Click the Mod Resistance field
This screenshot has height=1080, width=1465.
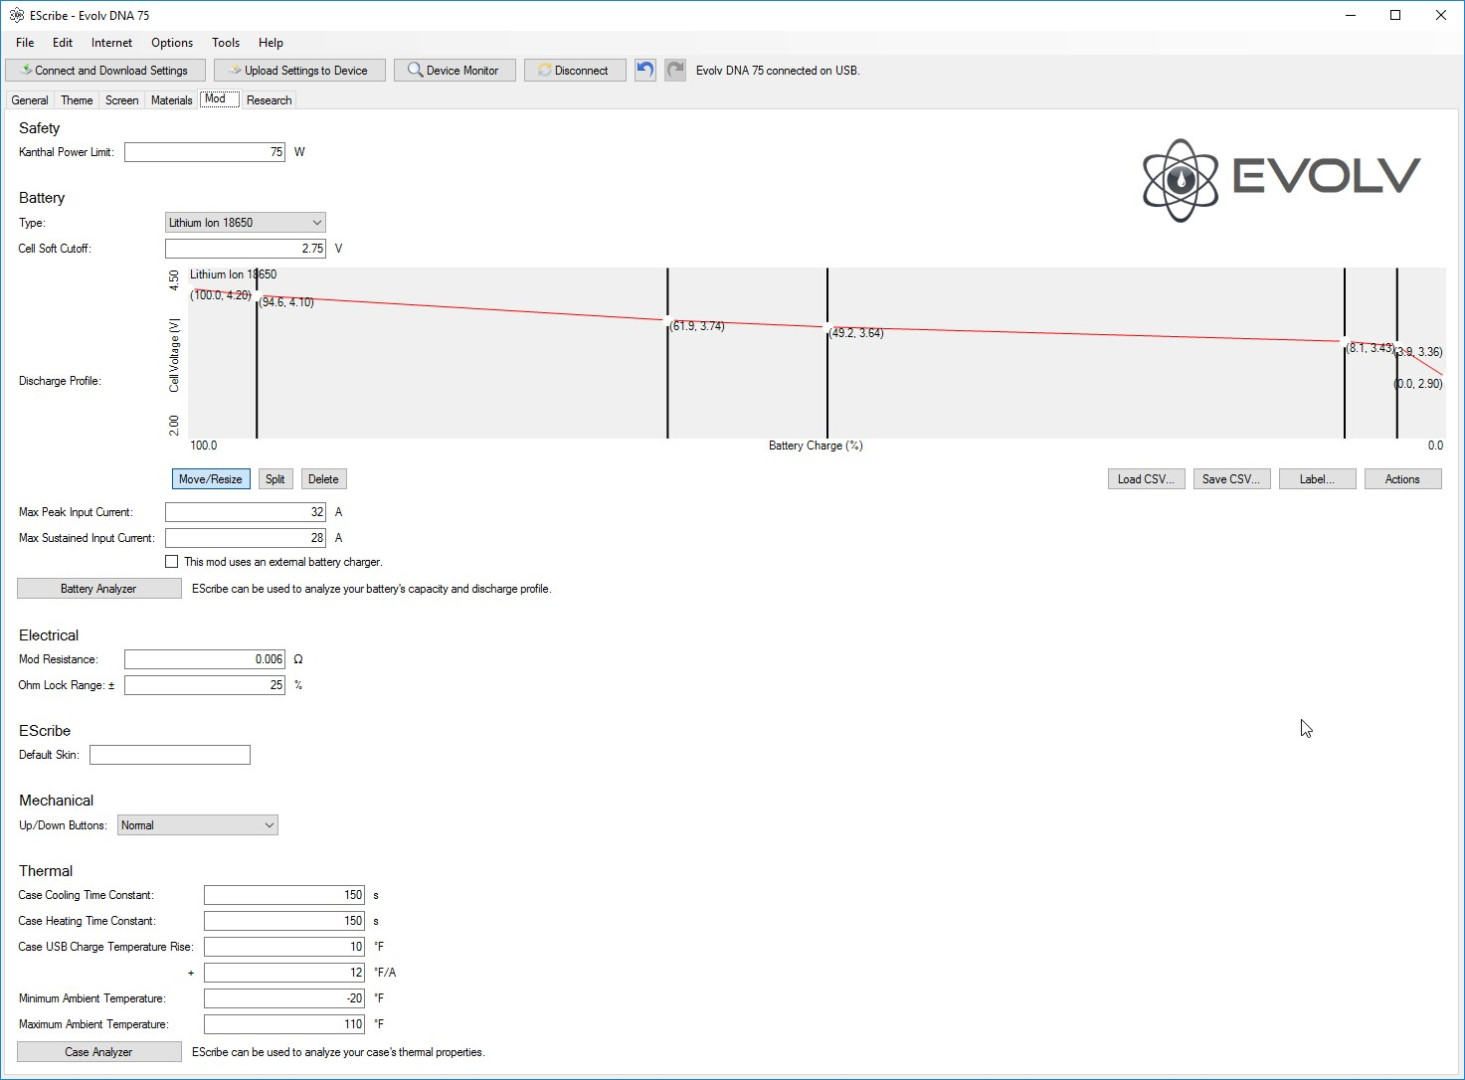(x=205, y=659)
